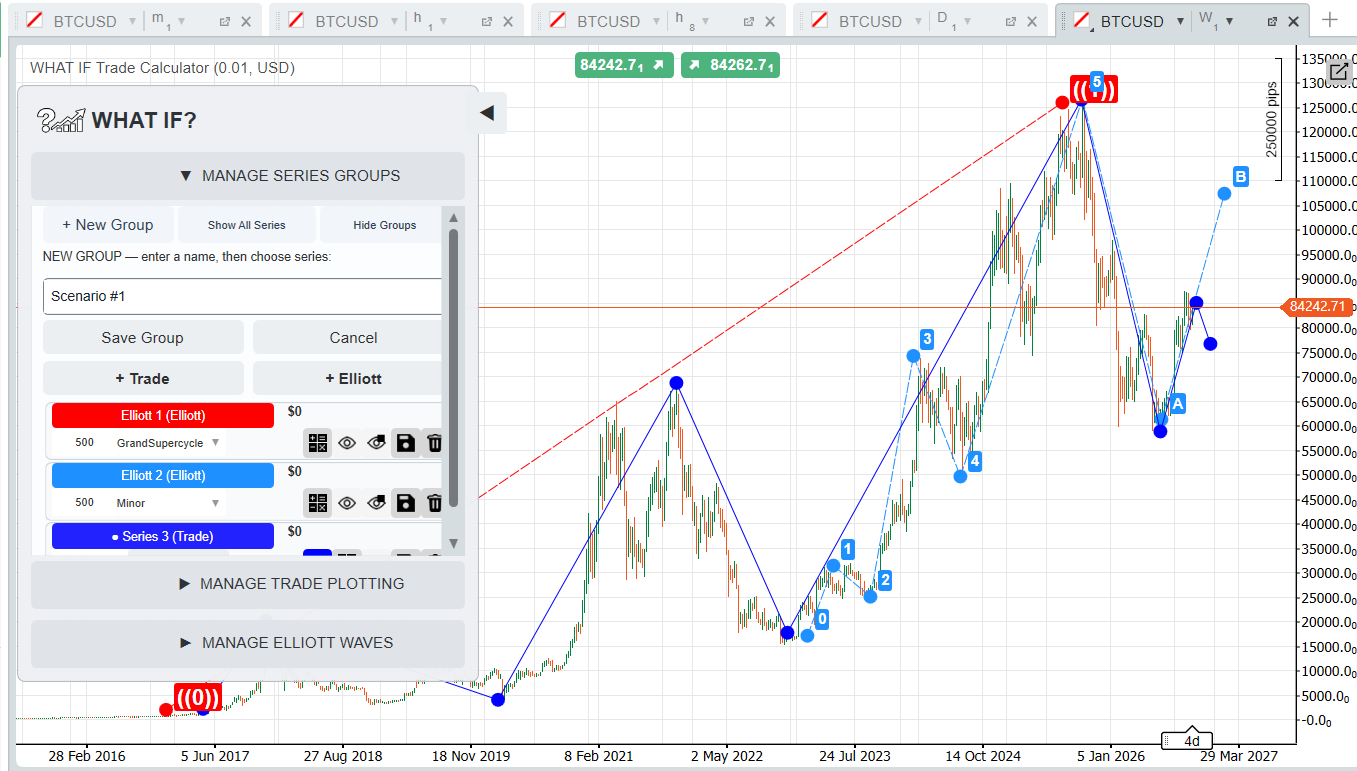The width and height of the screenshot is (1357, 771).
Task: Delete the Elliott 1 series
Action: (x=434, y=443)
